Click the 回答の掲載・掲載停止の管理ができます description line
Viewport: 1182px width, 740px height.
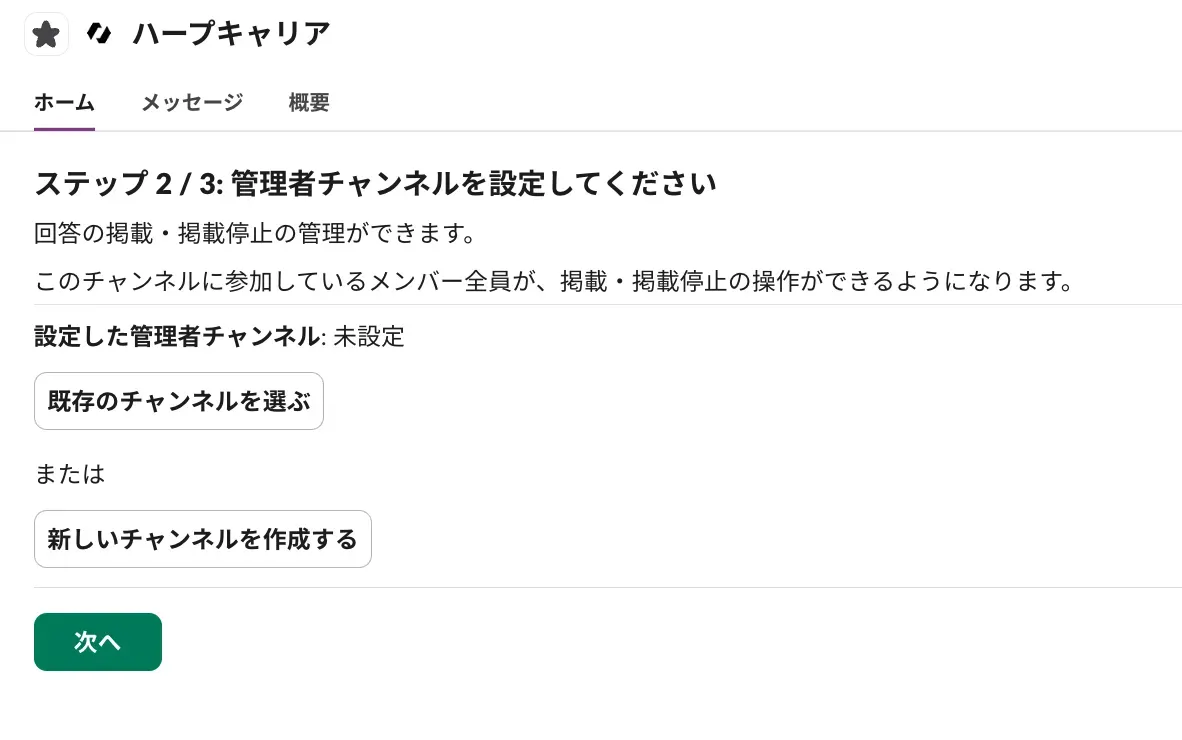coord(254,235)
